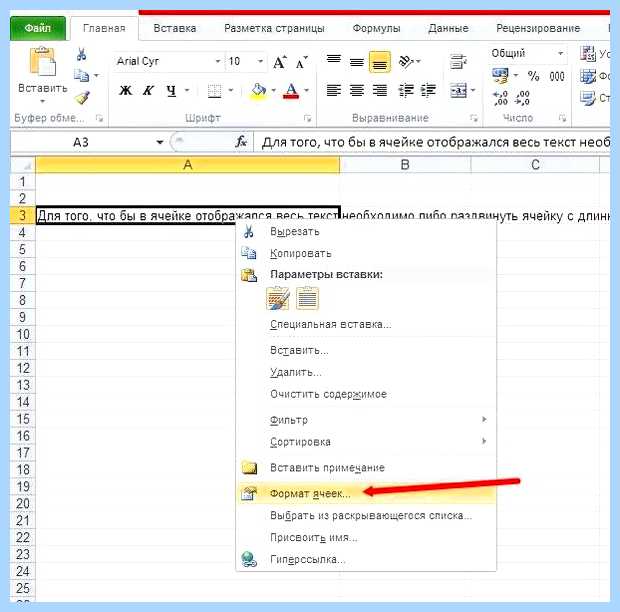Click the red font color A swatch
This screenshot has height=612, width=620.
pos(291,91)
